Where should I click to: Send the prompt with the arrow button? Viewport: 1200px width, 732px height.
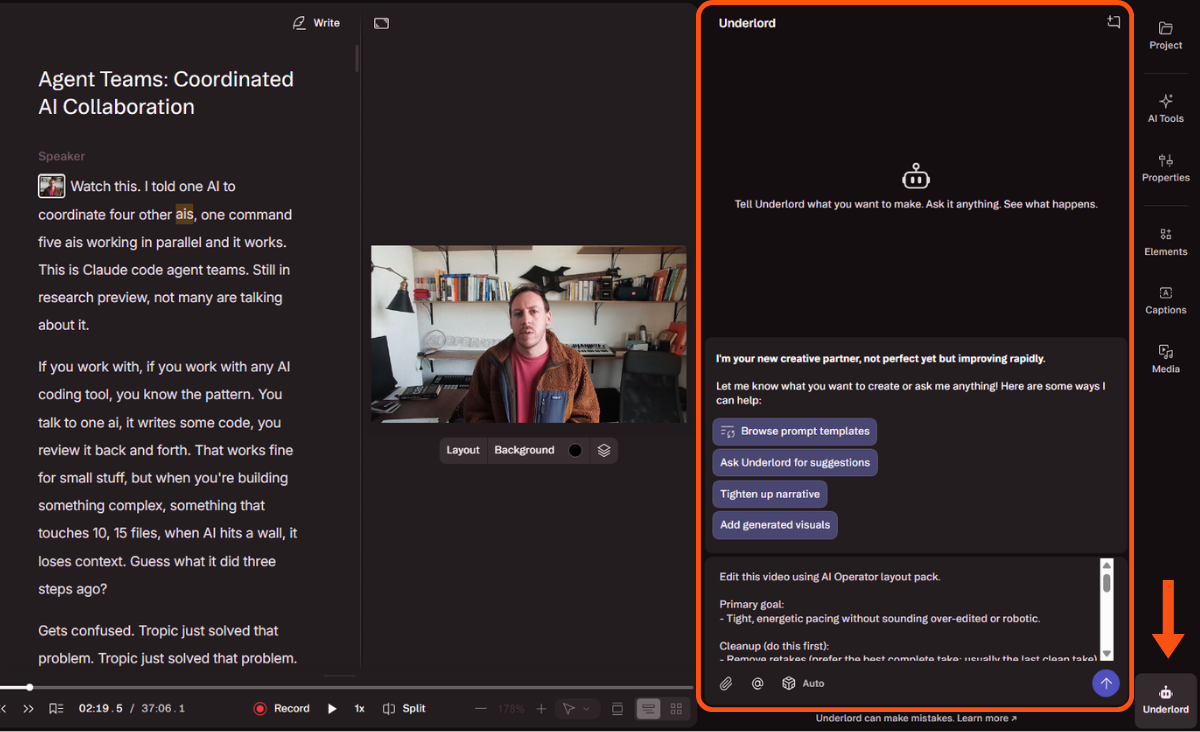tap(1105, 683)
